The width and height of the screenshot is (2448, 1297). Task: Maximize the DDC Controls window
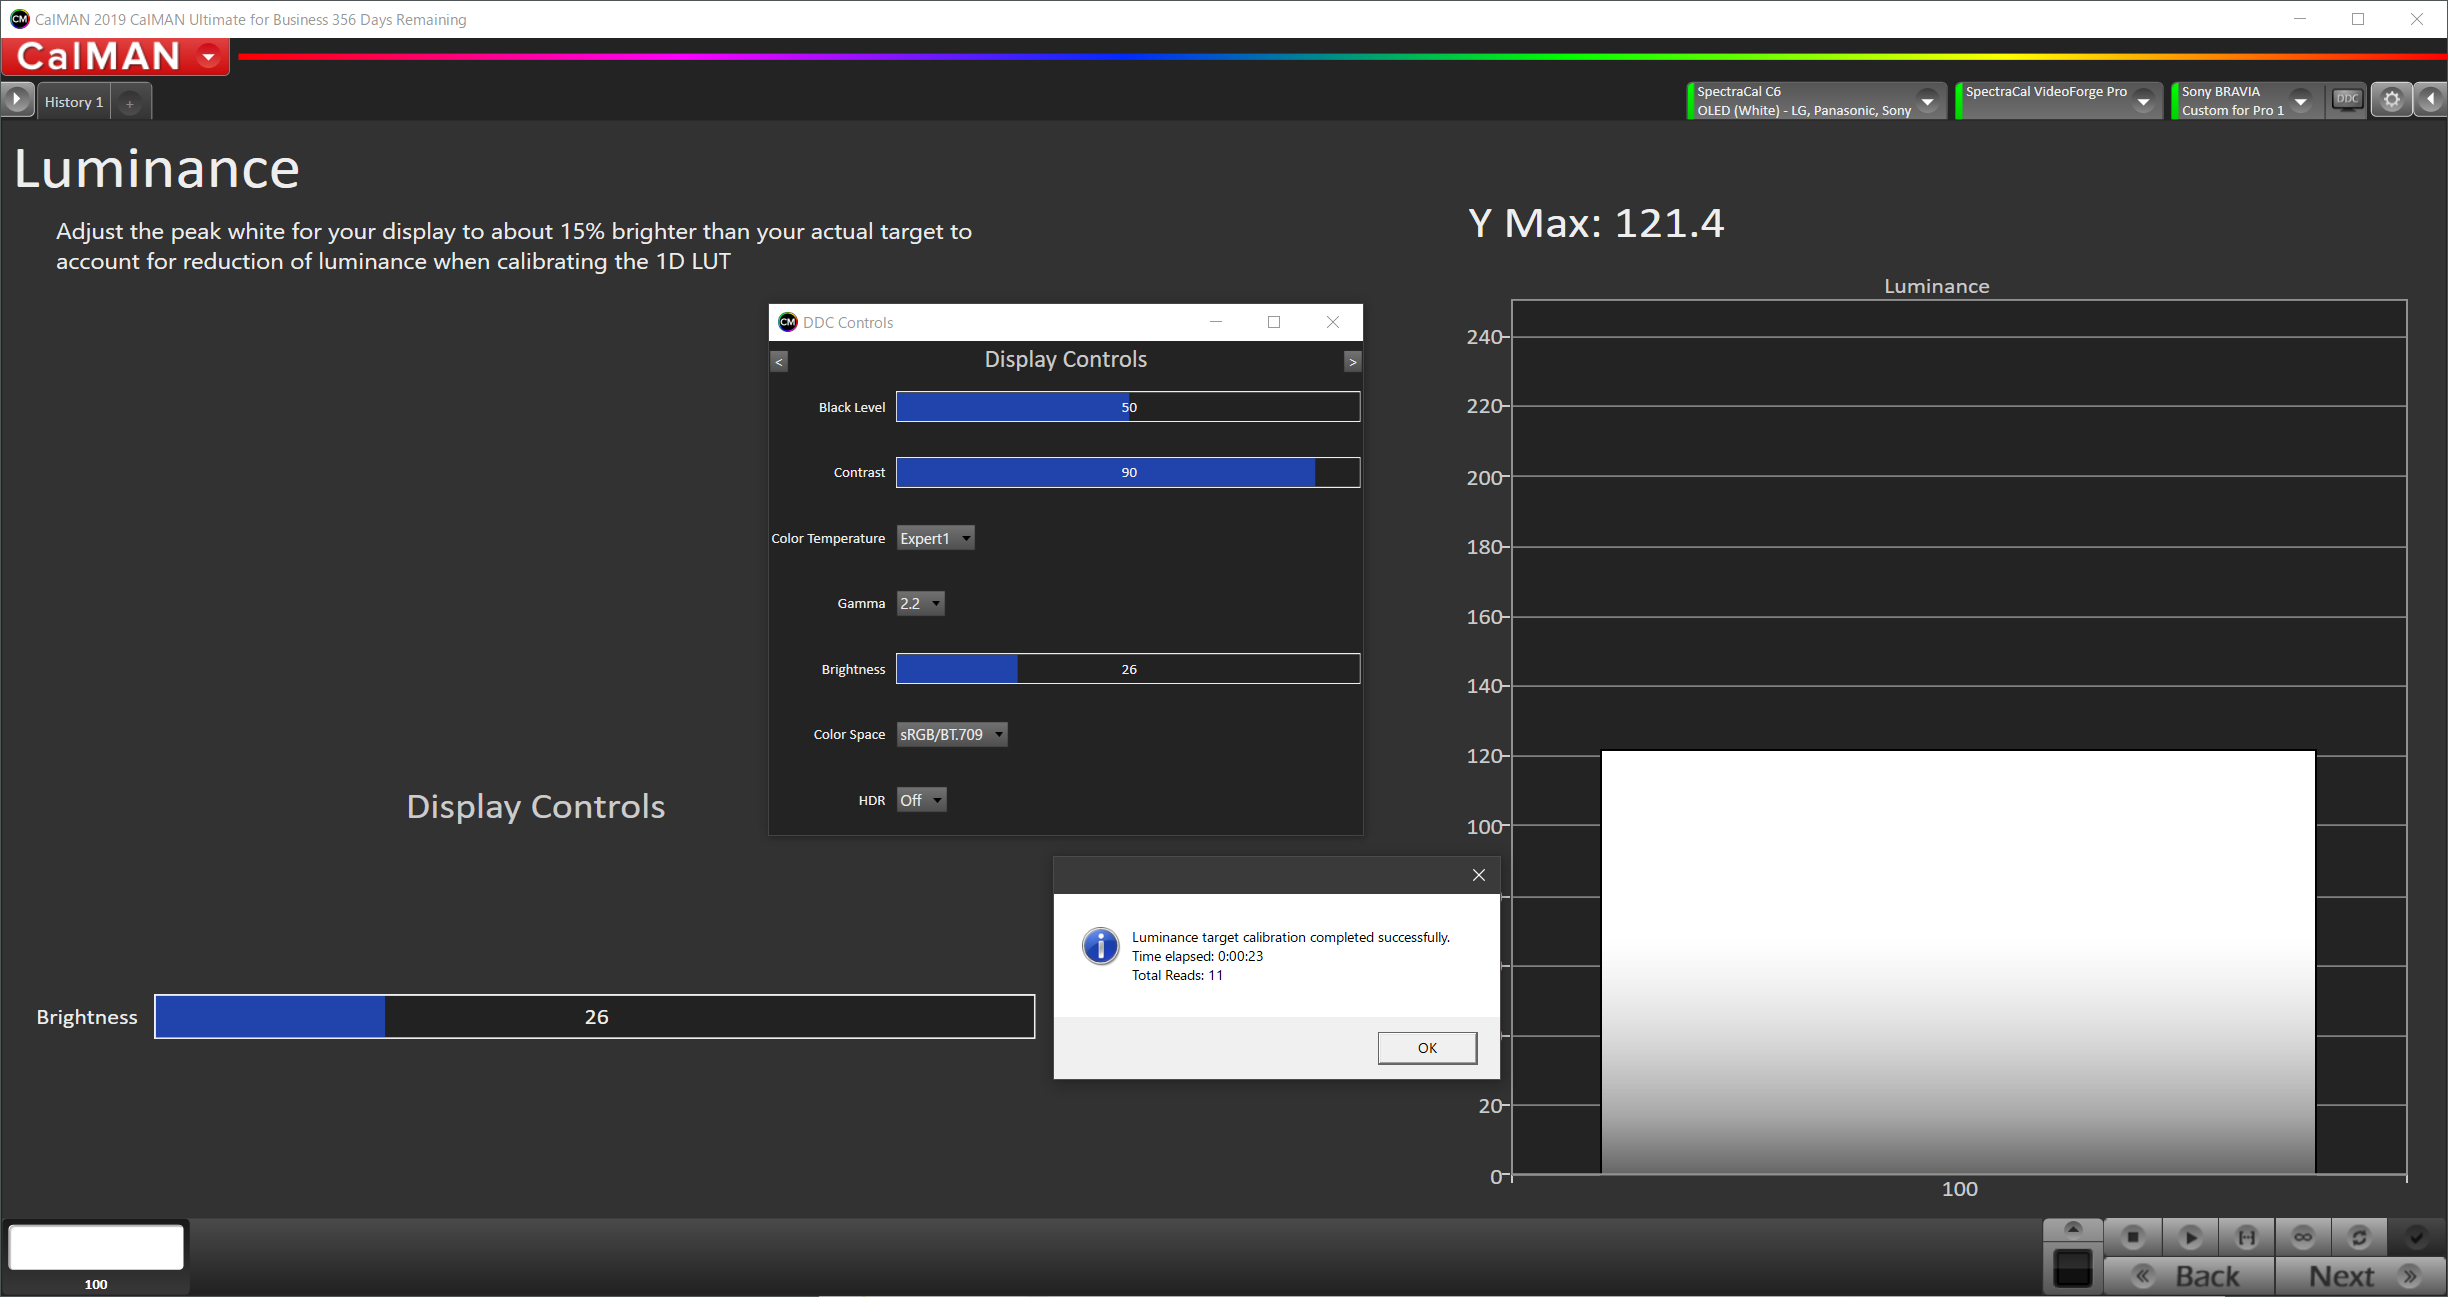(1274, 322)
